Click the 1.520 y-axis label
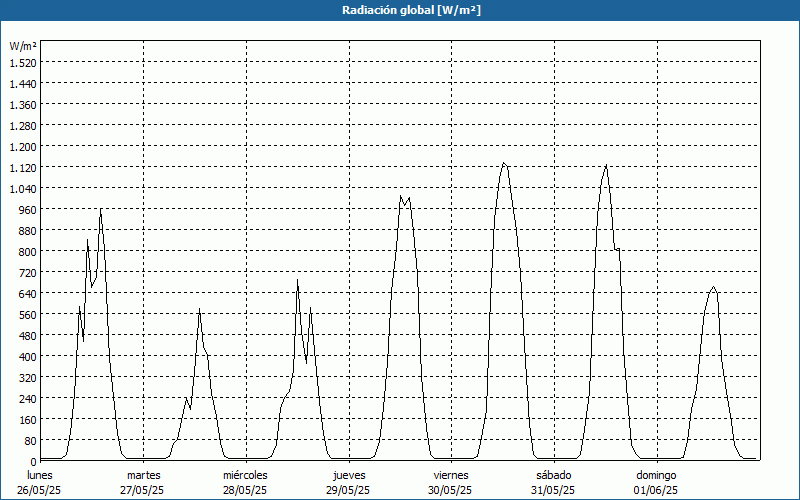This screenshot has height=500, width=800. click(23, 63)
